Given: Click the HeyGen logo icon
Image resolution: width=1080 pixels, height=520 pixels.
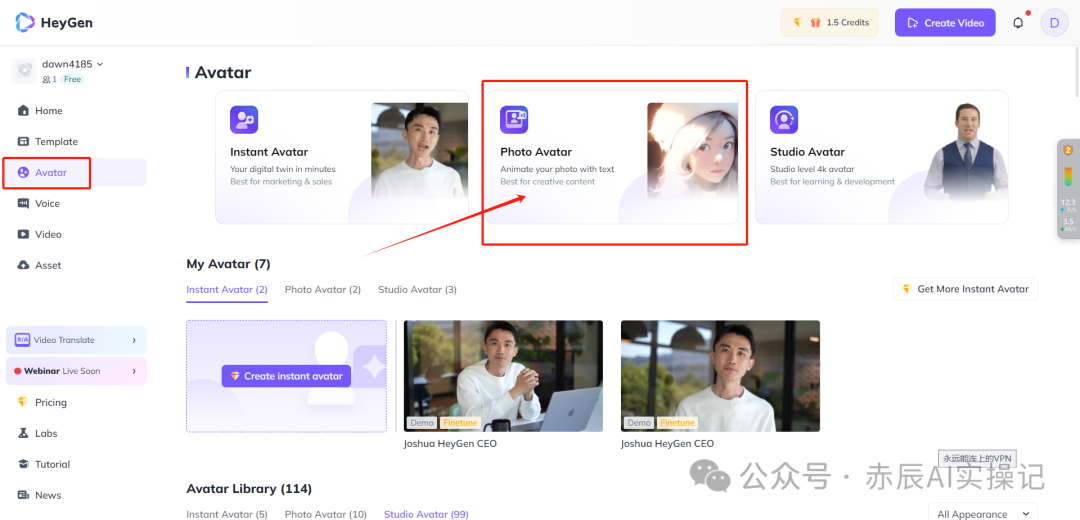Looking at the screenshot, I should 25,22.
